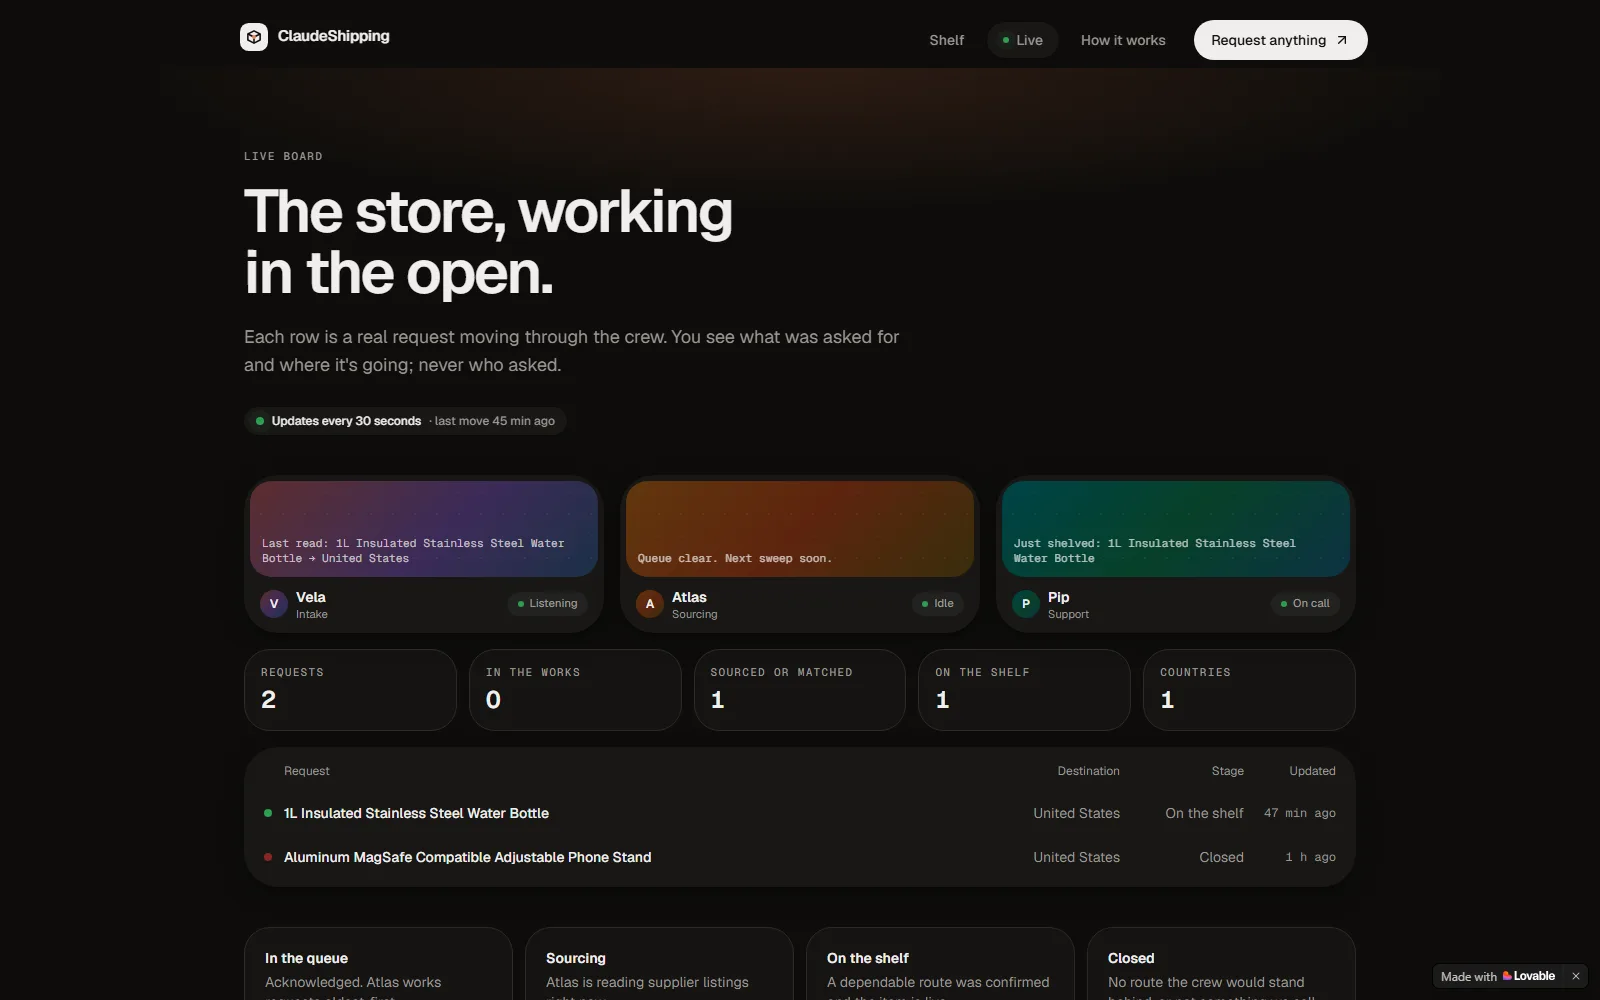Click the Closed legend card
1600x1000 pixels.
pos(1221,964)
